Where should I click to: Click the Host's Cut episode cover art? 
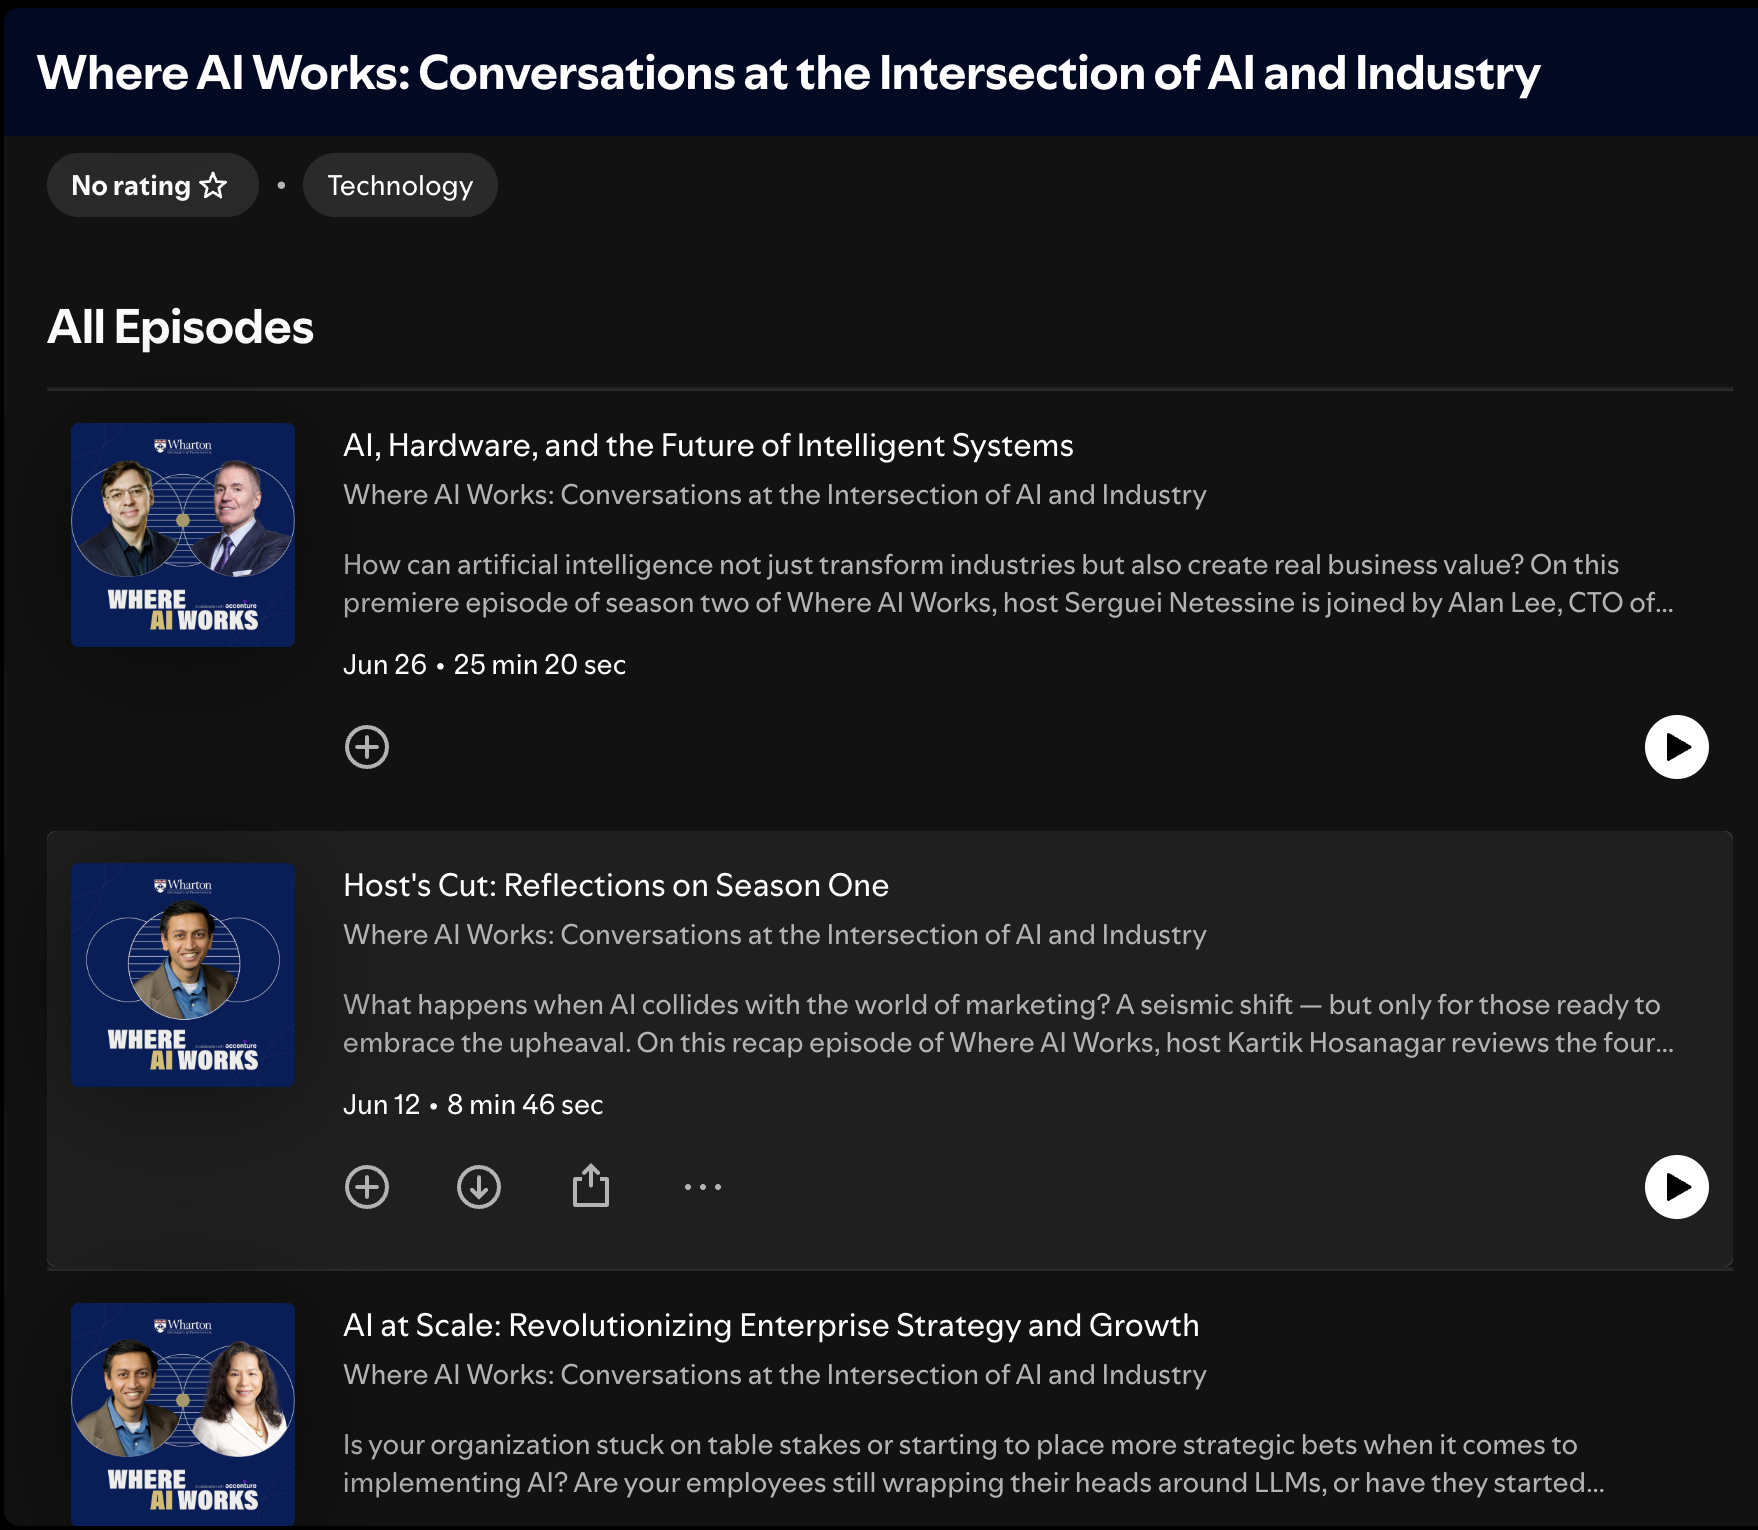tap(183, 975)
